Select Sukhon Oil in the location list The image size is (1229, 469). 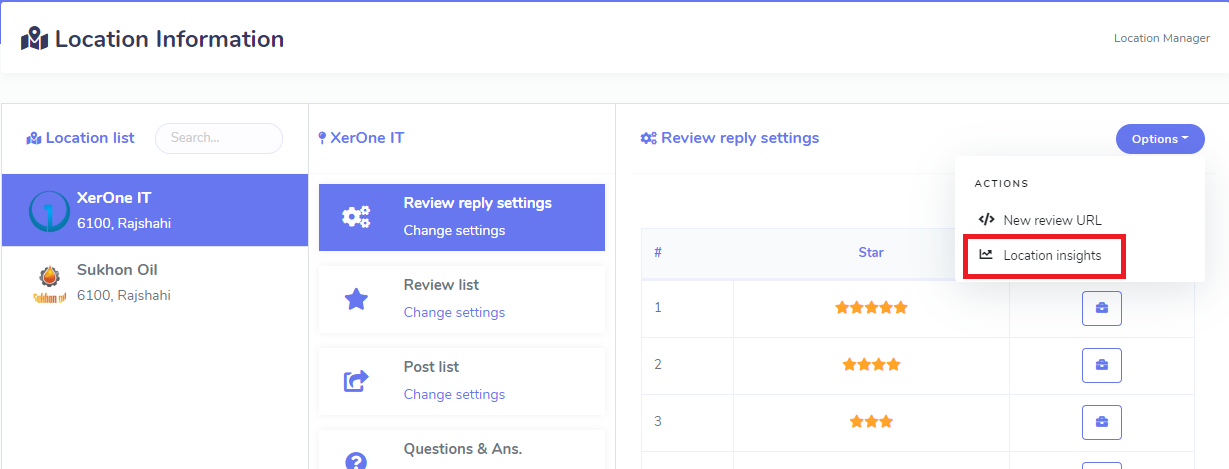(155, 283)
